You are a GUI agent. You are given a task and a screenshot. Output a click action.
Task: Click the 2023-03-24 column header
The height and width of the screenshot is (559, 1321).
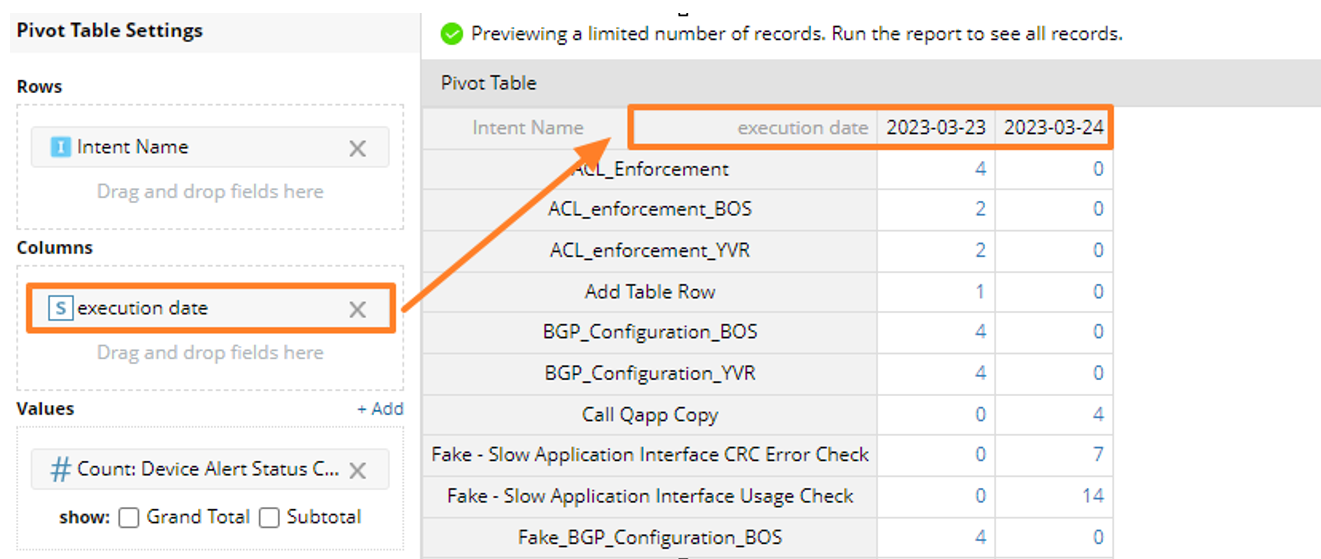(x=1054, y=127)
